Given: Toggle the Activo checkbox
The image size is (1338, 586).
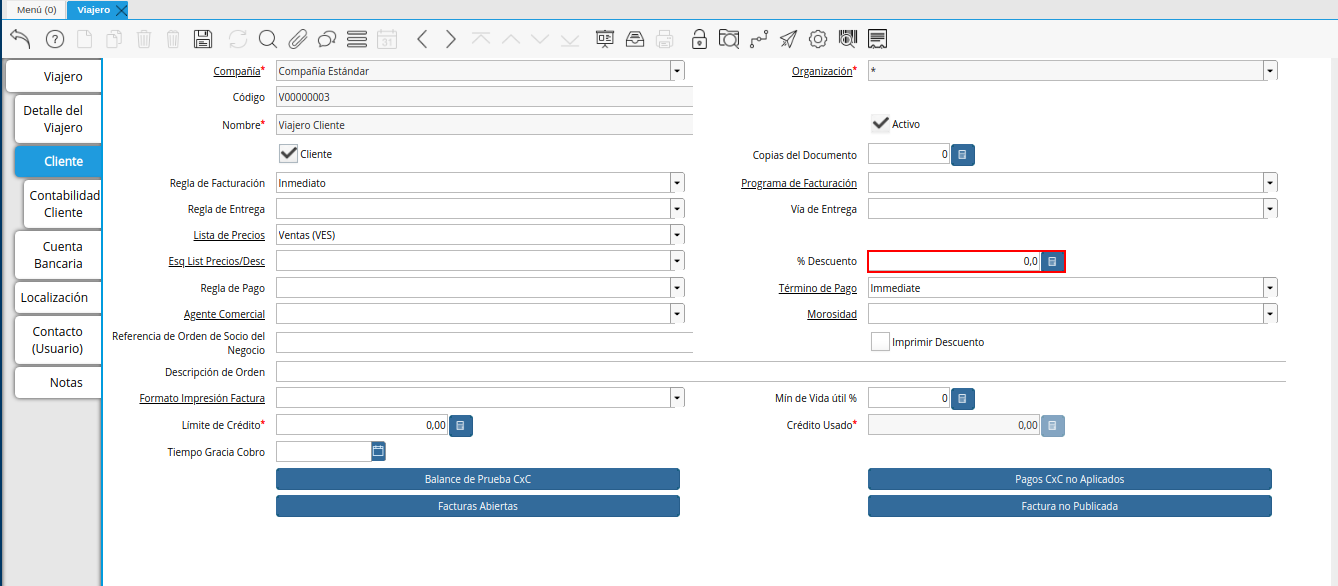Looking at the screenshot, I should pyautogui.click(x=880, y=124).
